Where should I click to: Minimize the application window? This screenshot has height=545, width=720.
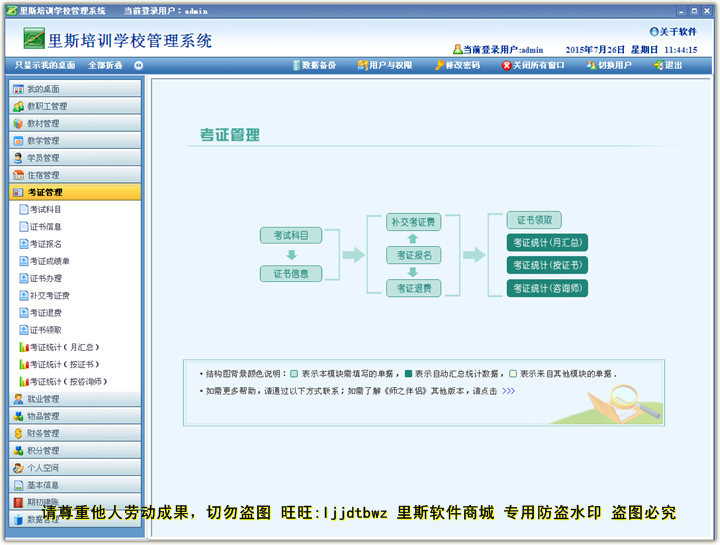tap(681, 11)
